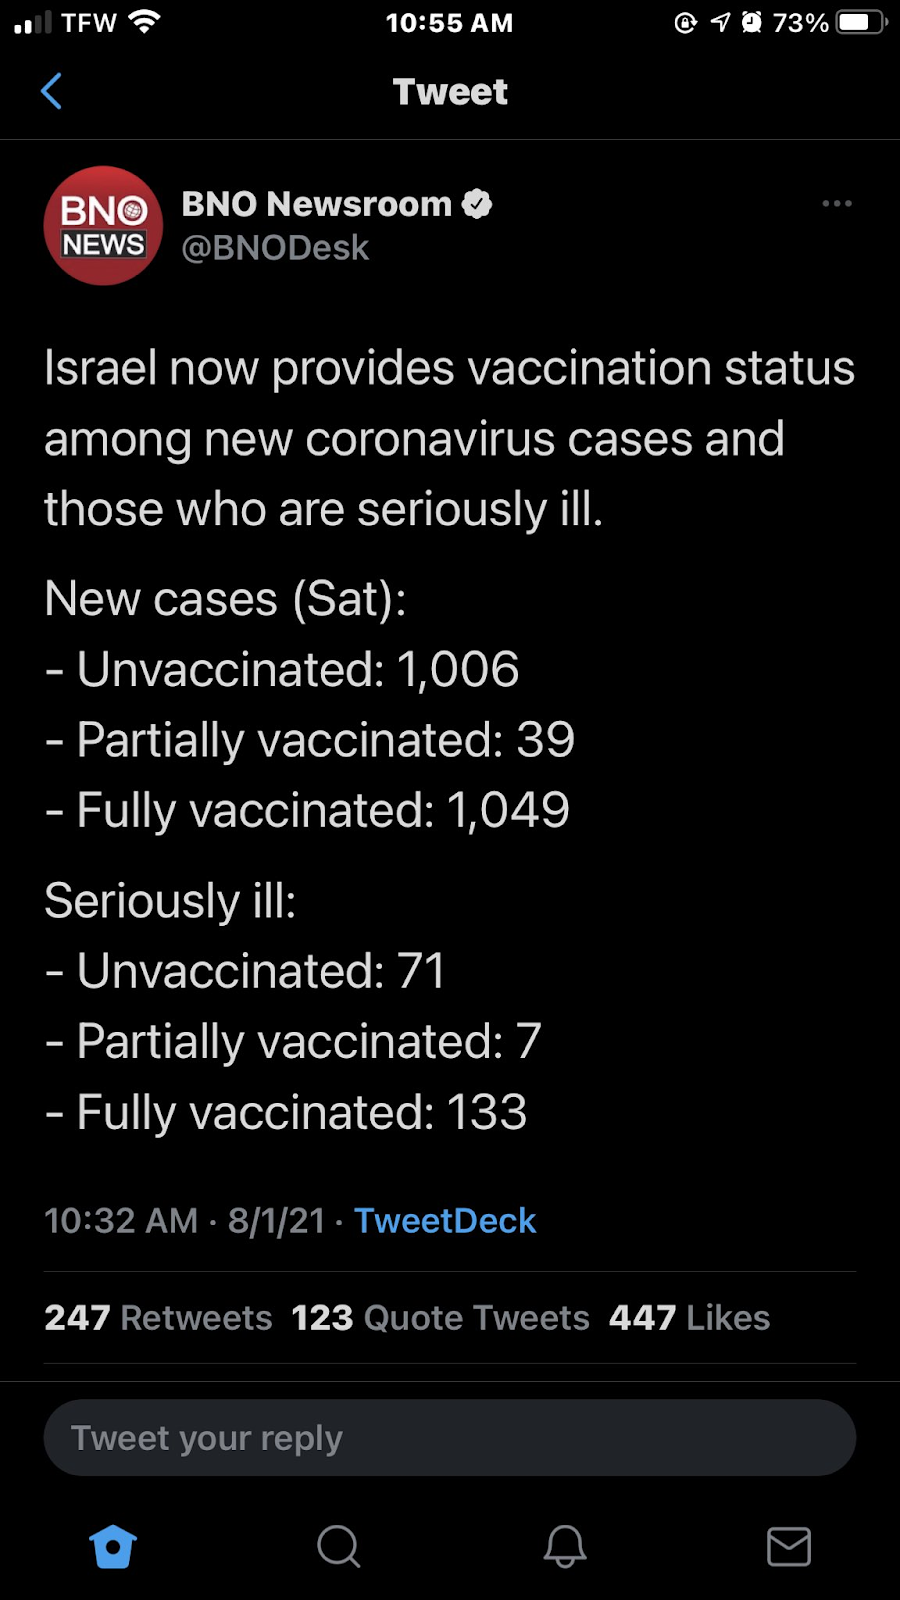Tap the BNO News profile picture
Image resolution: width=900 pixels, height=1600 pixels.
(x=103, y=226)
